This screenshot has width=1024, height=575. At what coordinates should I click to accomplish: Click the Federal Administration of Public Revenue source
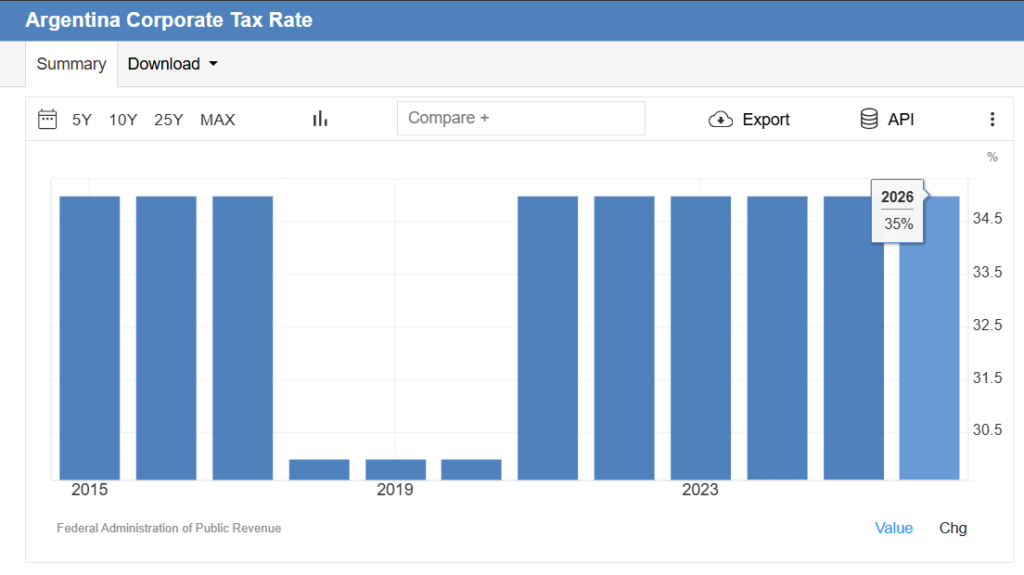[169, 528]
